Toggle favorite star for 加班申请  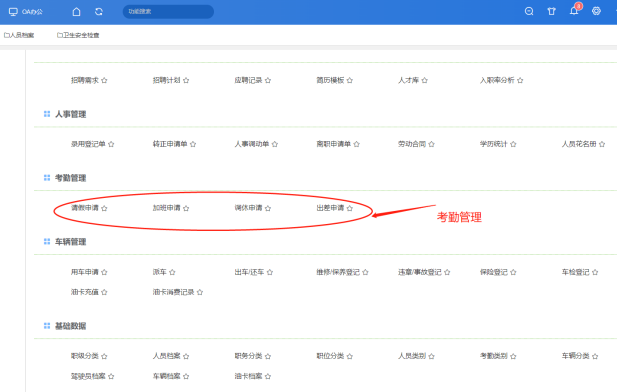coord(186,208)
